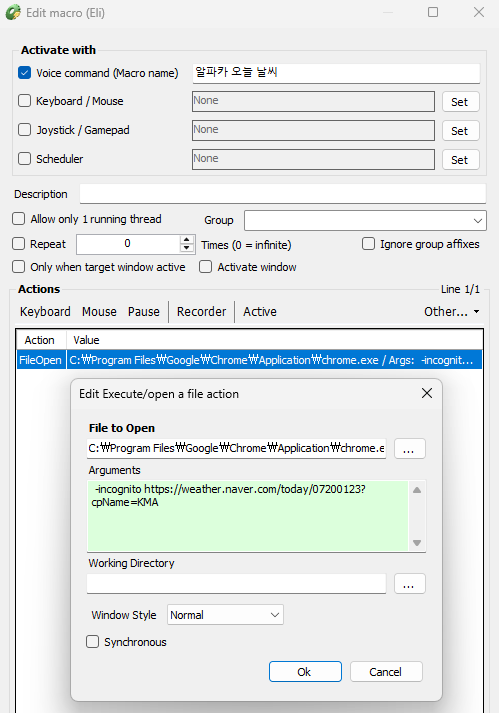
Task: Click the Working Directory field
Action: [x=237, y=584]
